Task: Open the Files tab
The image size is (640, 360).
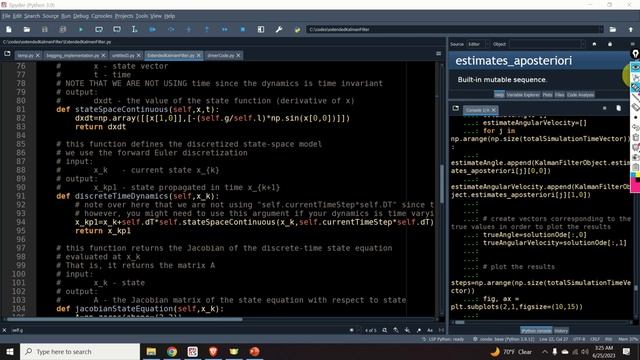Action: point(560,95)
